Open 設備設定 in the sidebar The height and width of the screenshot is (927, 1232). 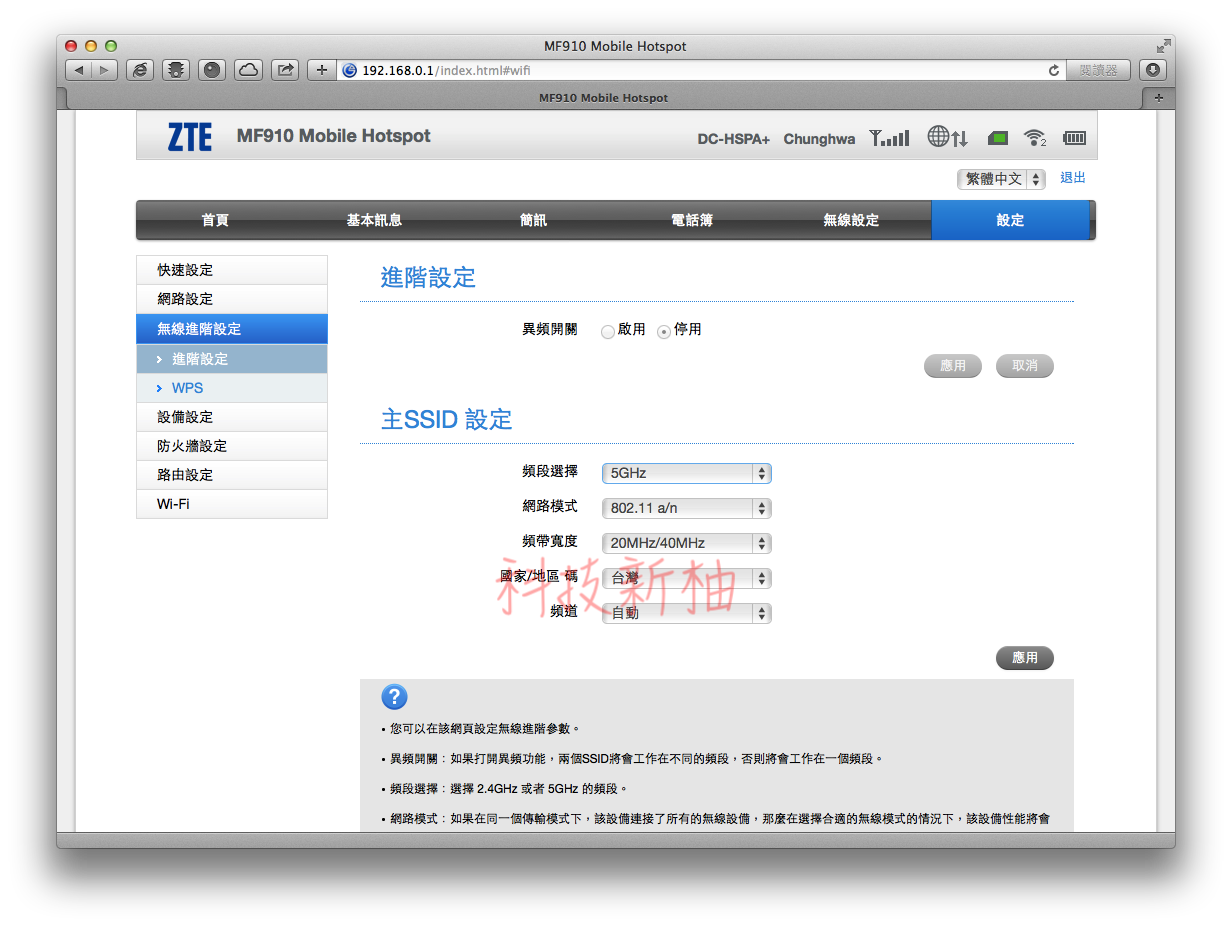coord(232,417)
